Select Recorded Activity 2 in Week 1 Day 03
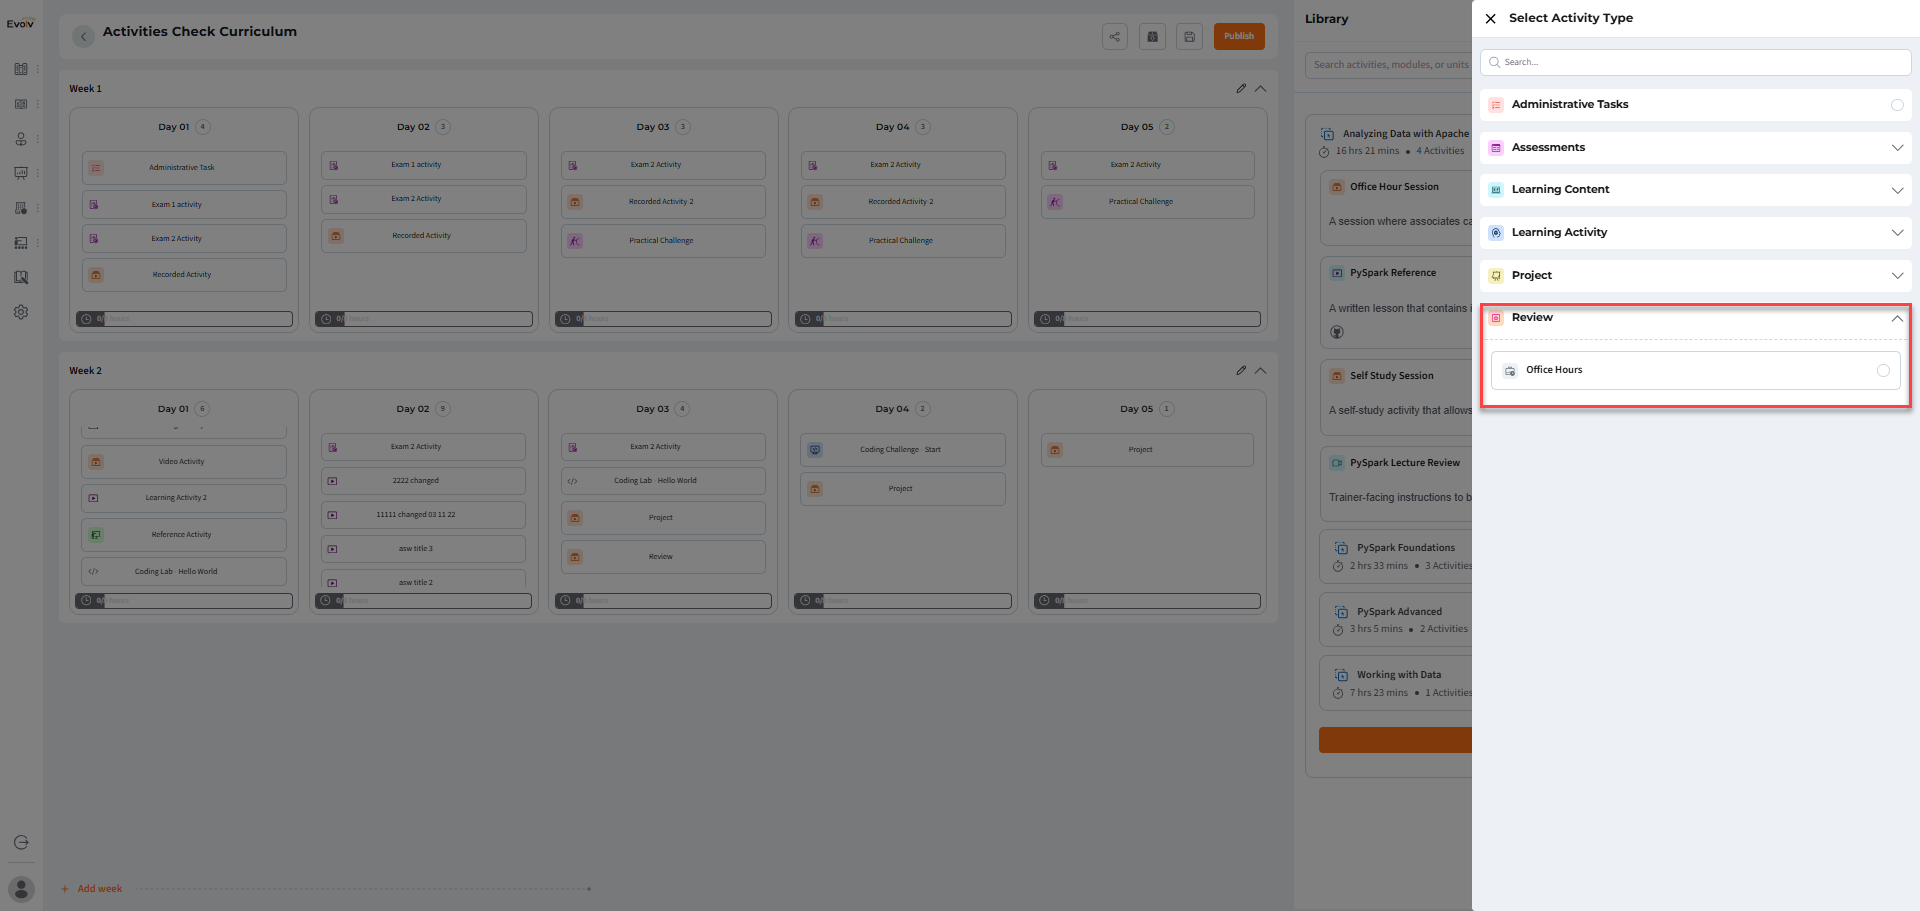 (x=664, y=202)
